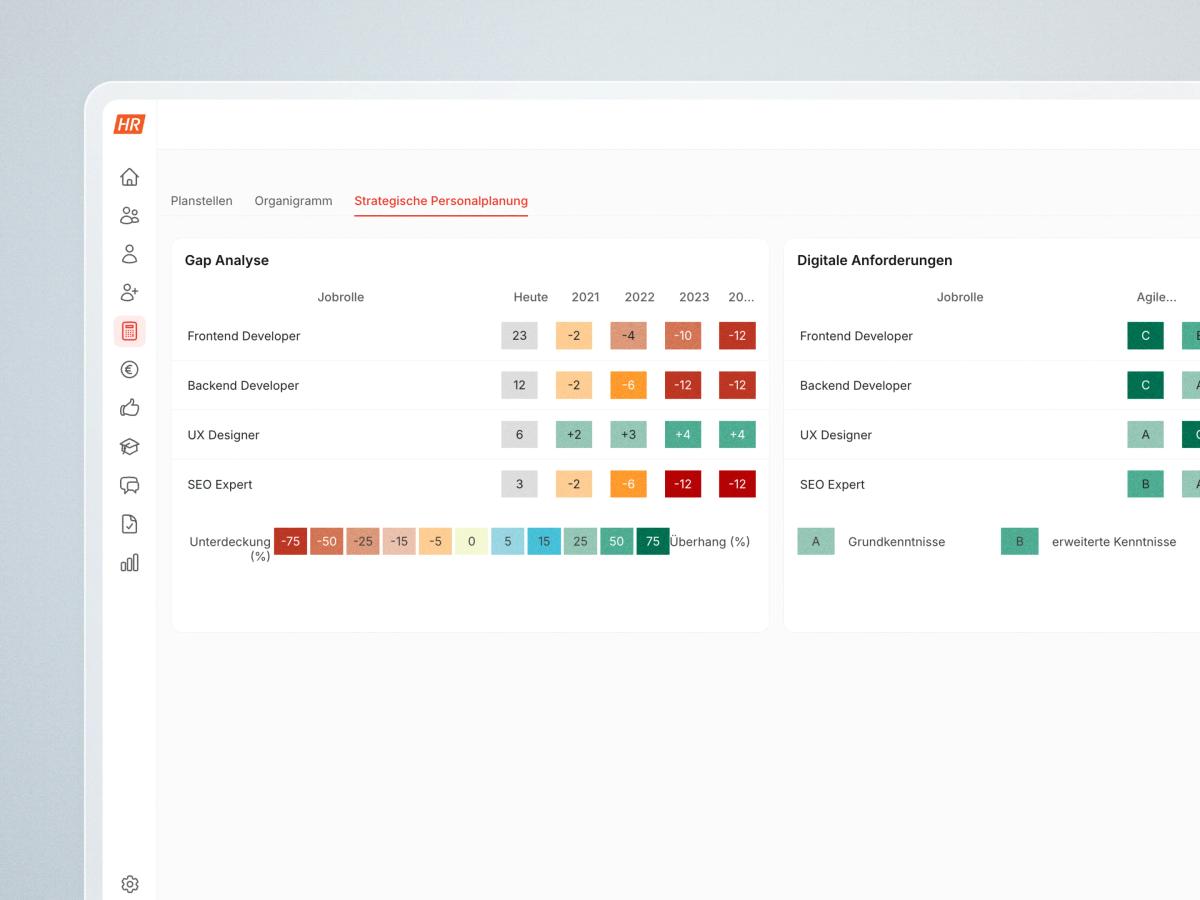The height and width of the screenshot is (900, 1200).
Task: Click UX Designer 2021 cell +2
Action: pos(574,435)
